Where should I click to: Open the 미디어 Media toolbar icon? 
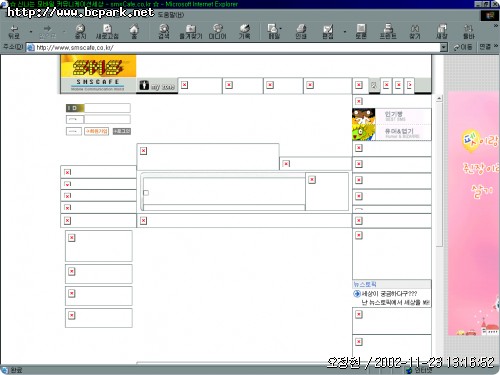[x=218, y=32]
